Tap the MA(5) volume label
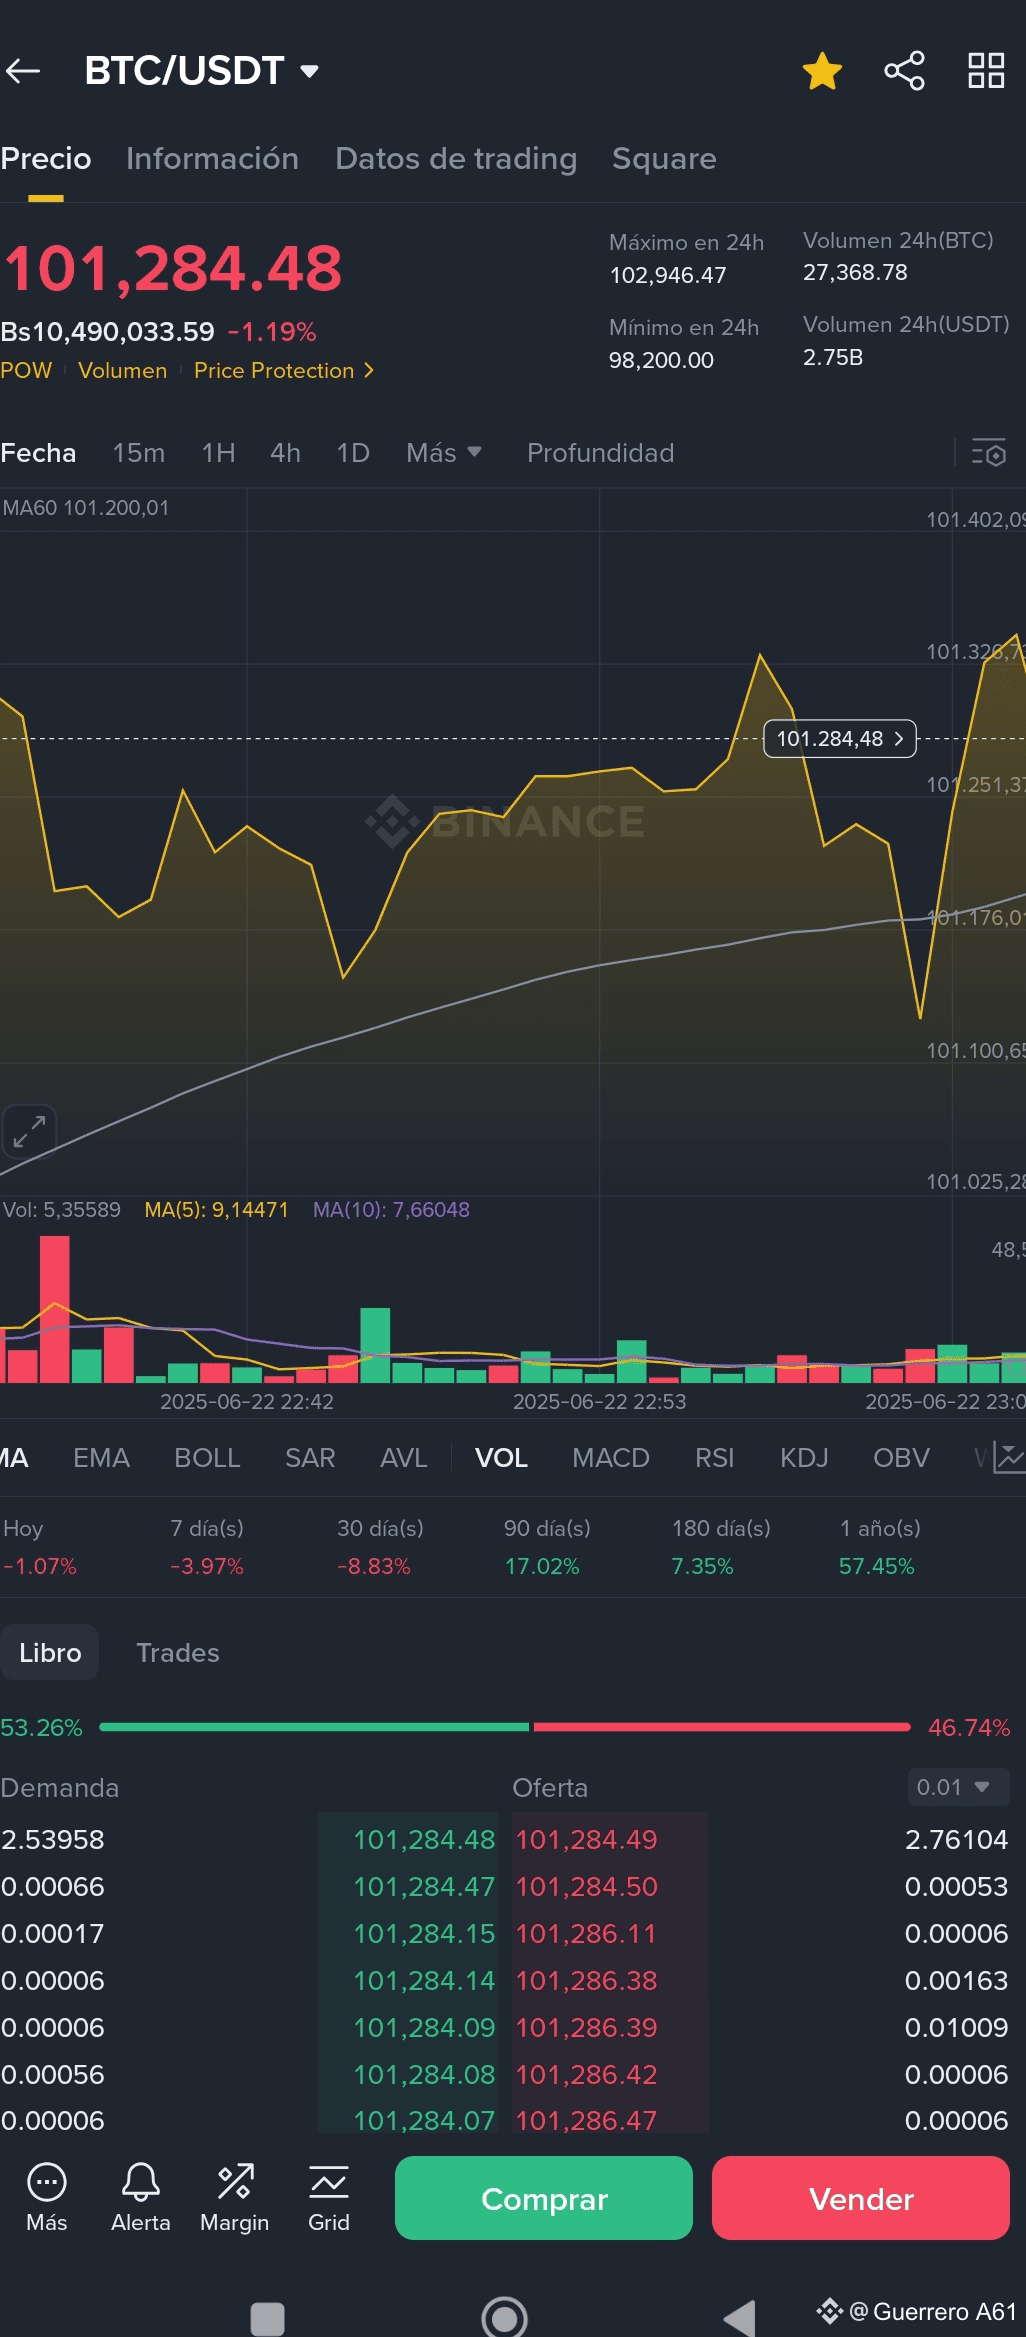1026x2337 pixels. pyautogui.click(x=216, y=1210)
